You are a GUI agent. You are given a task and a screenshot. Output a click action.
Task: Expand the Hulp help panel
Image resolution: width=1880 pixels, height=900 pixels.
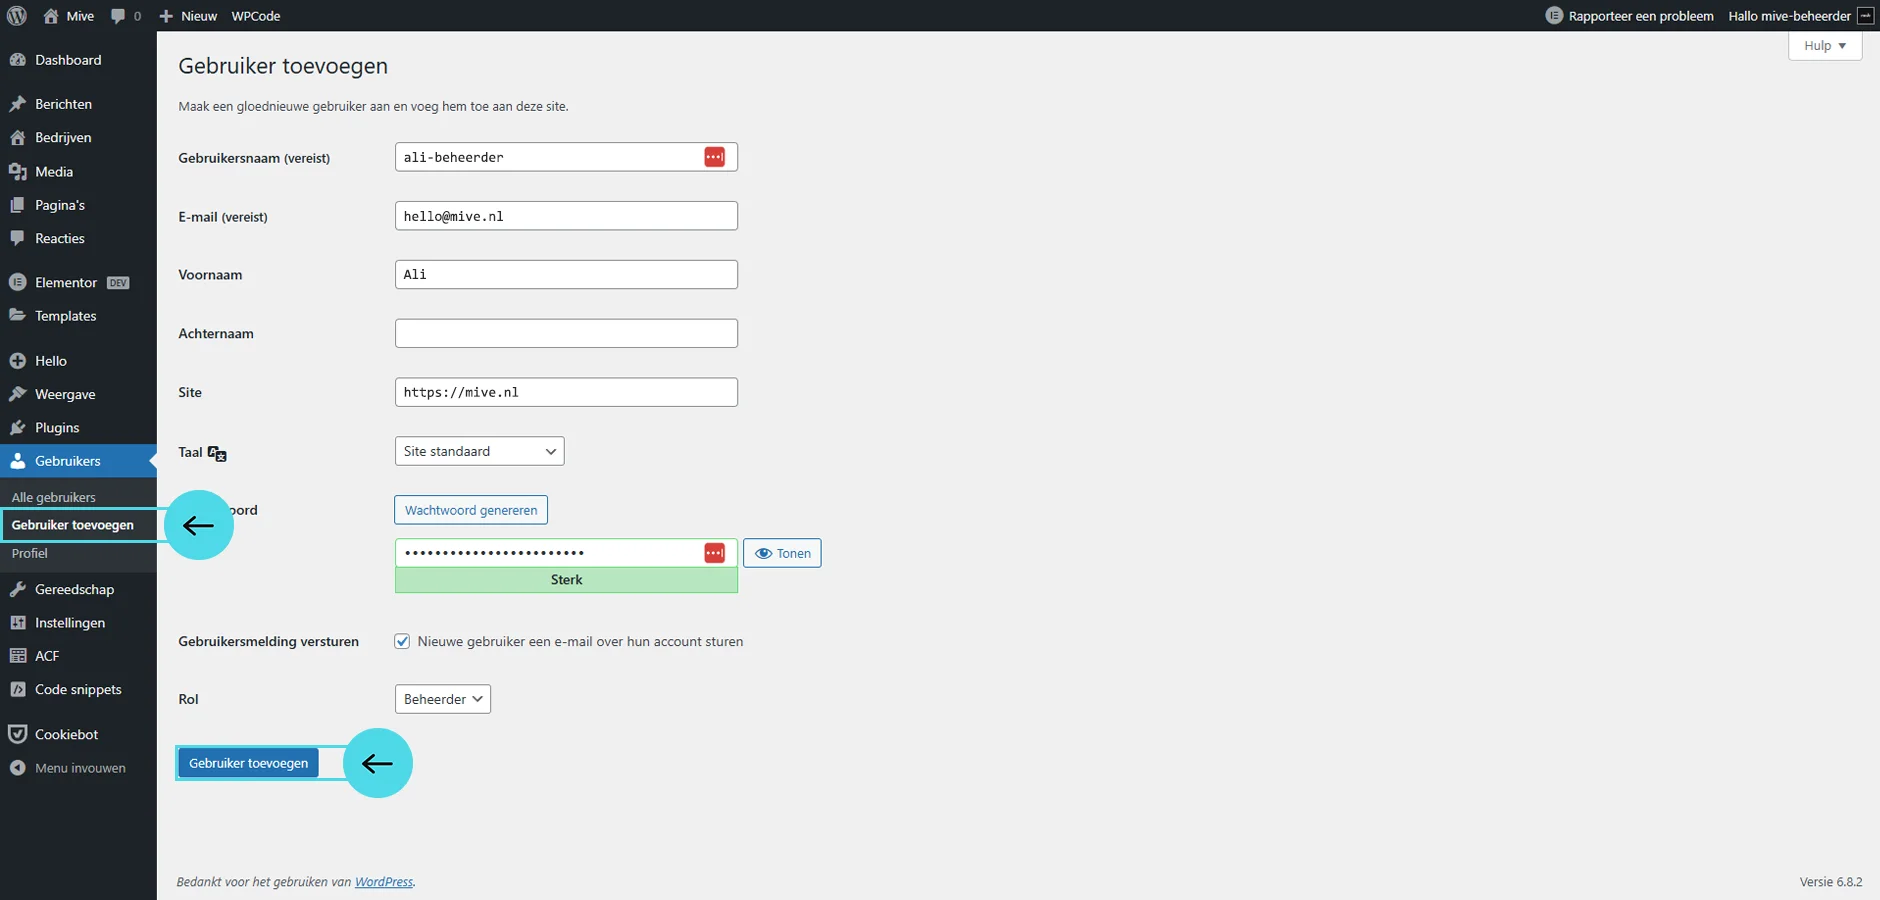click(x=1824, y=46)
